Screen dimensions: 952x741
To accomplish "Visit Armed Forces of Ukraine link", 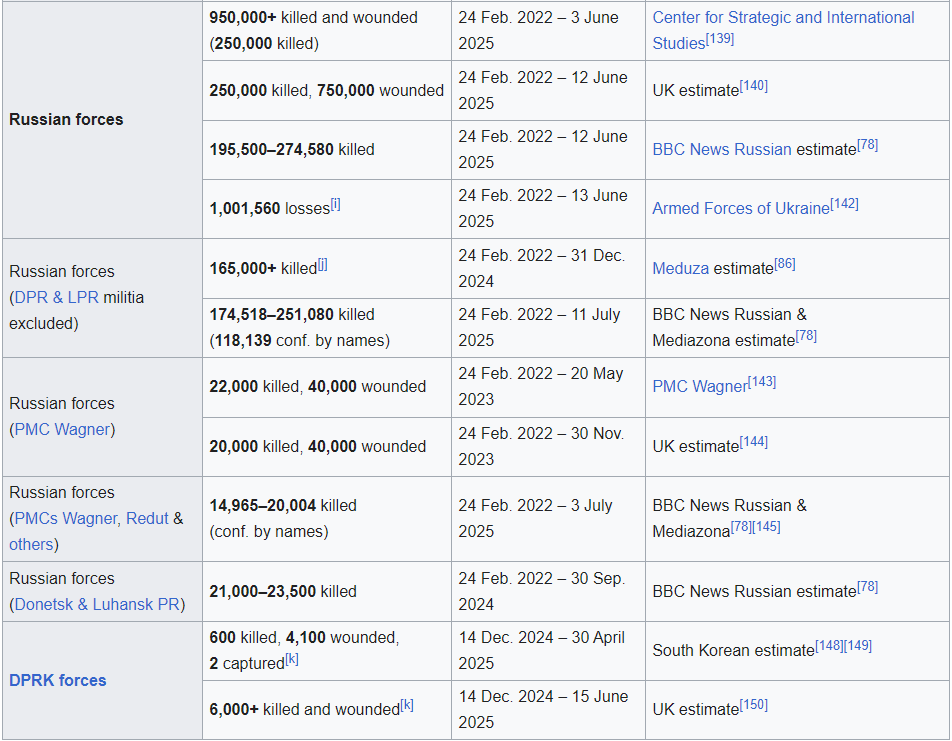I will point(741,208).
